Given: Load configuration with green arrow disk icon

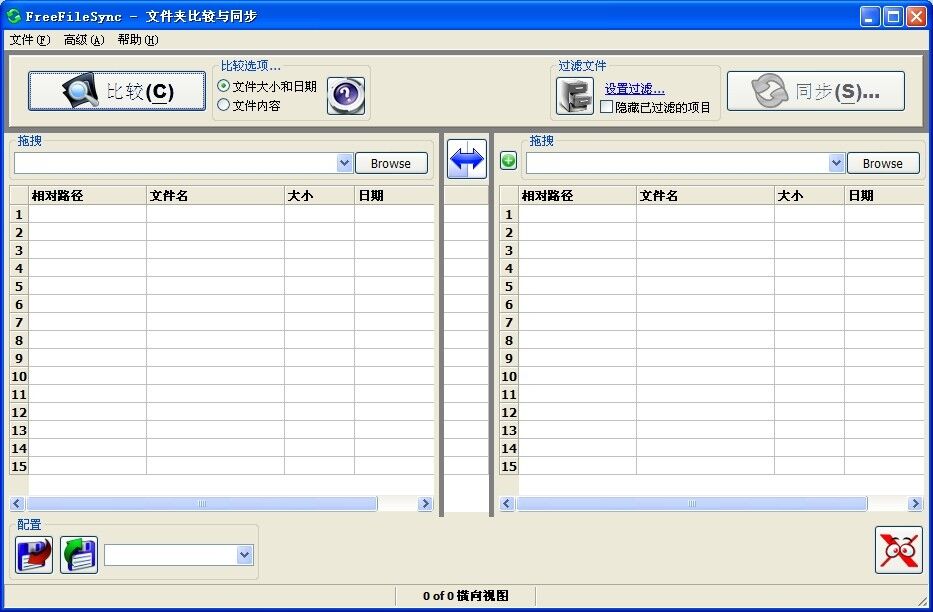Looking at the screenshot, I should pos(79,555).
